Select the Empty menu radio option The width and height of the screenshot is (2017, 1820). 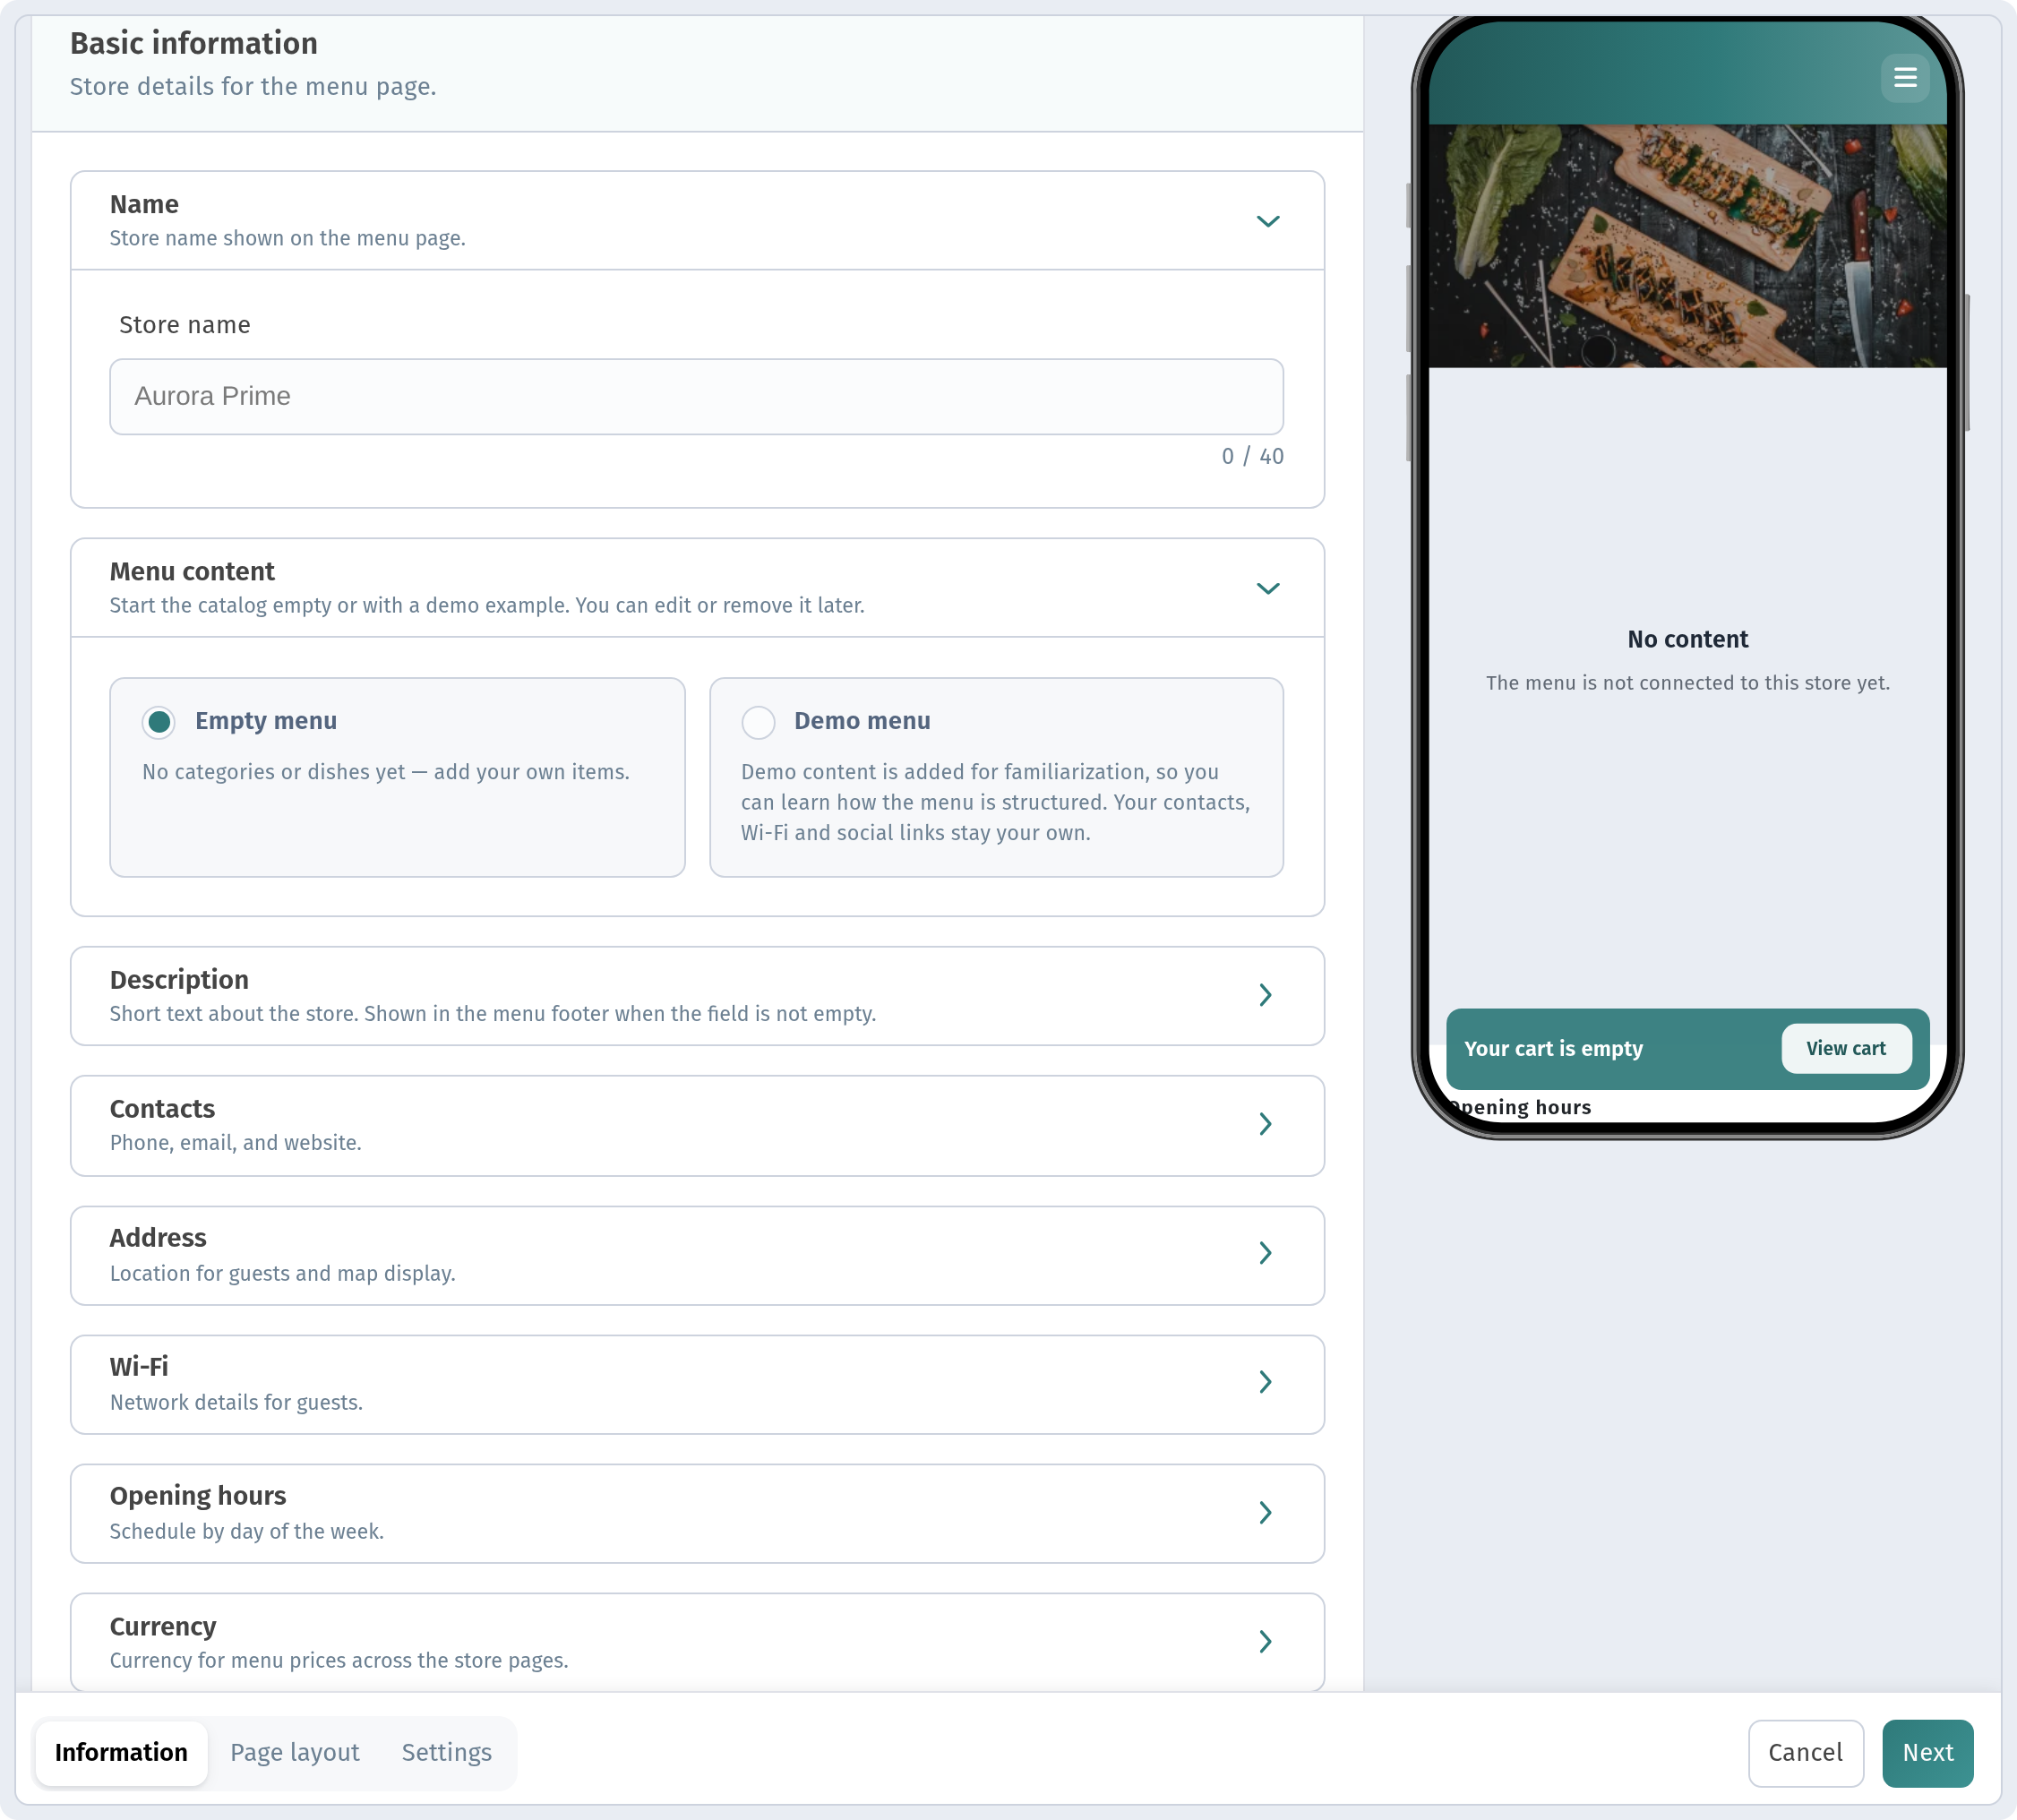(158, 722)
